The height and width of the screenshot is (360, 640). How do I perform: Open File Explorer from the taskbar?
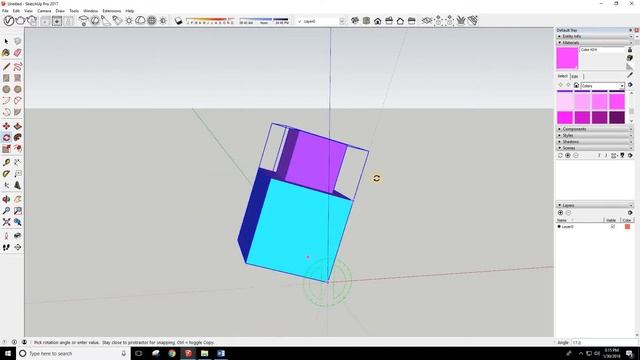(204, 353)
